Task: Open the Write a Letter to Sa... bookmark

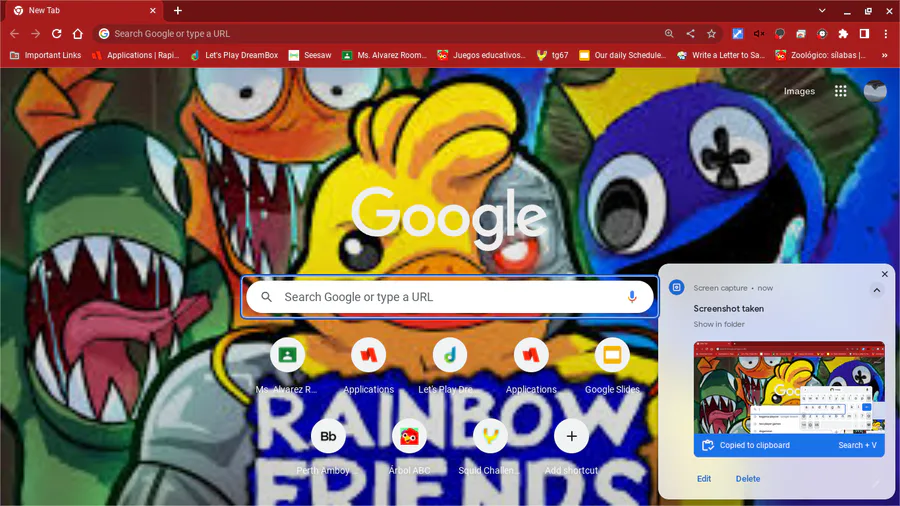Action: [x=721, y=55]
